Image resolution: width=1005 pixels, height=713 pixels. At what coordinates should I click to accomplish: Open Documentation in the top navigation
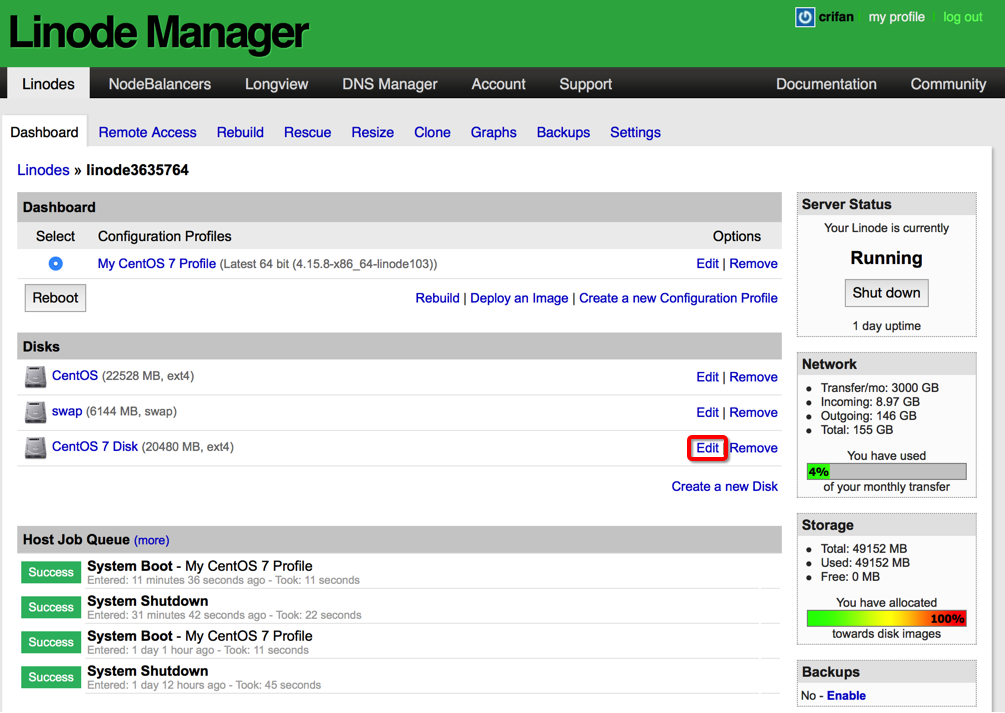pyautogui.click(x=826, y=84)
